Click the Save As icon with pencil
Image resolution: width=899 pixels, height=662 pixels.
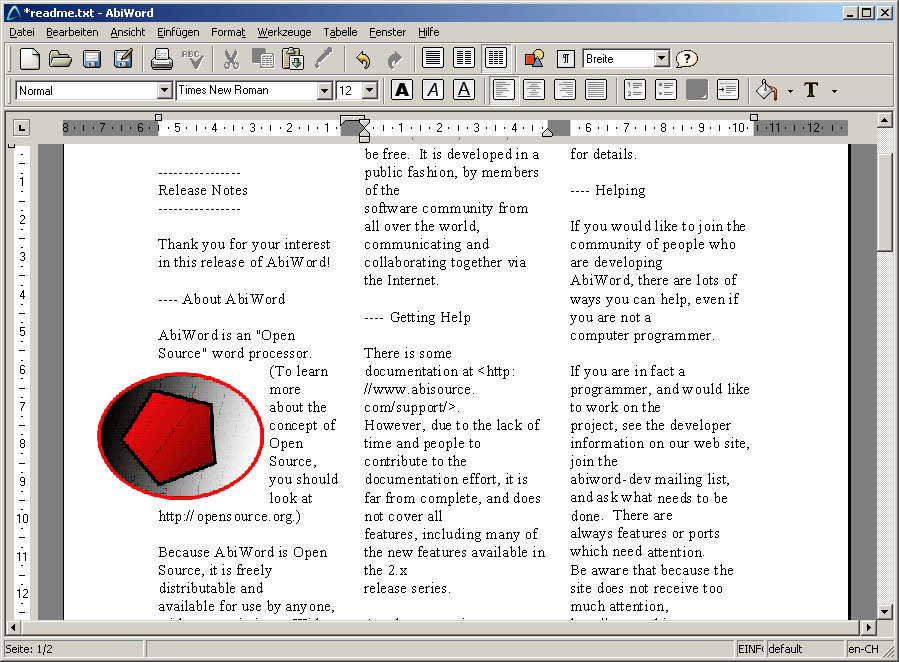(123, 58)
